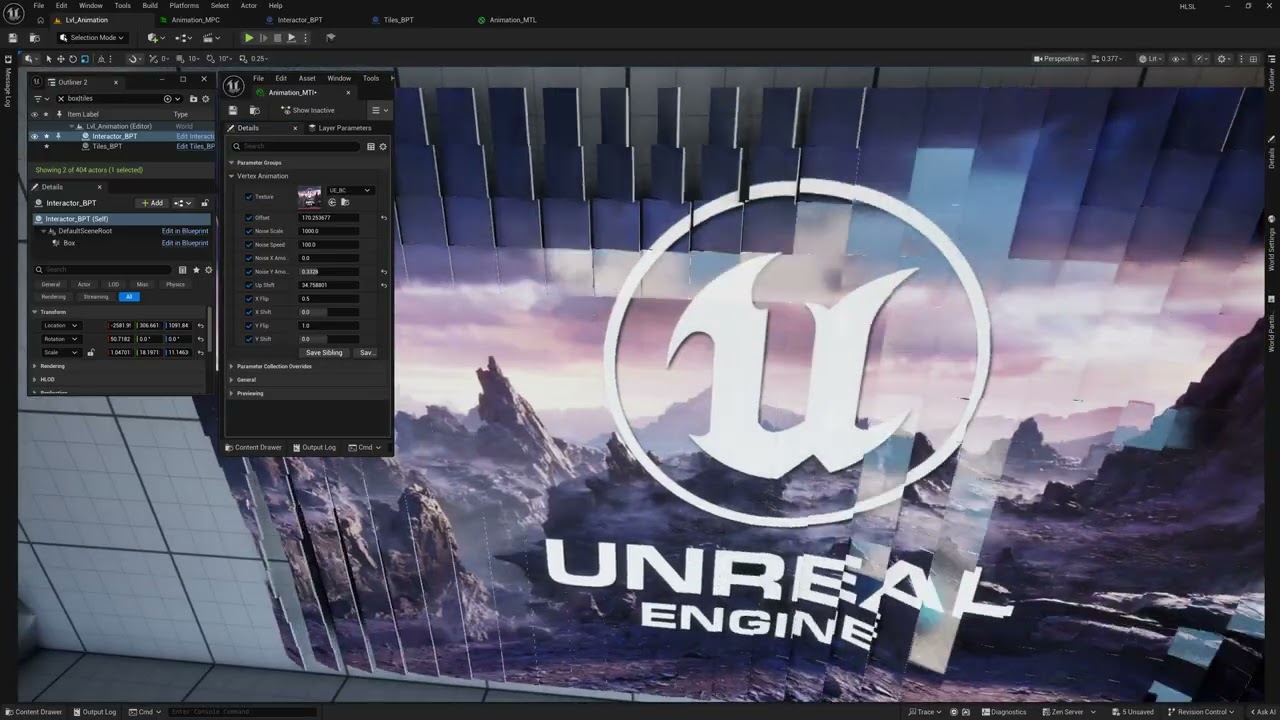Click Outliner settings gear icon
Screen dimensions: 1280x720
tap(206, 99)
